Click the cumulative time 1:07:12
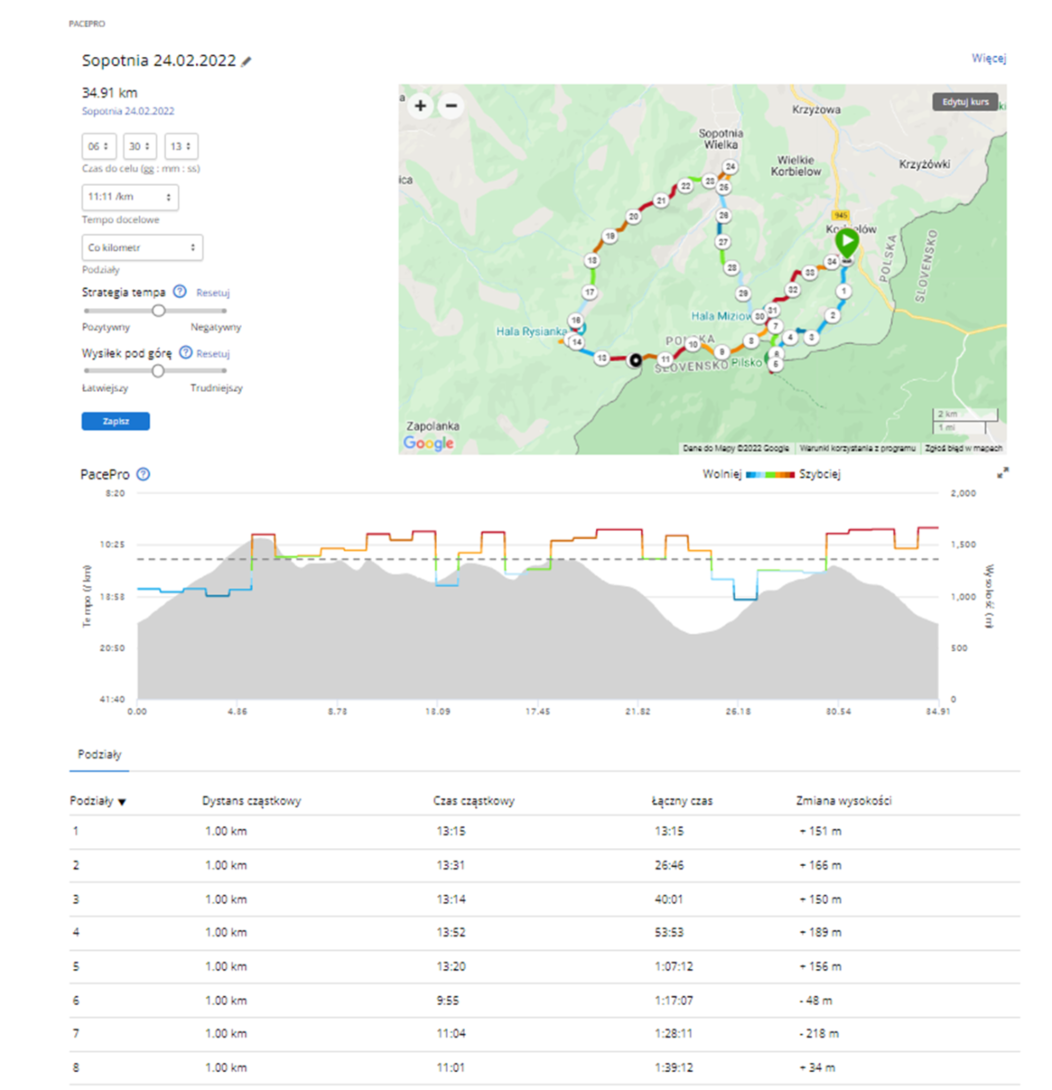Viewport: 1052px width, 1090px height. [x=673, y=966]
